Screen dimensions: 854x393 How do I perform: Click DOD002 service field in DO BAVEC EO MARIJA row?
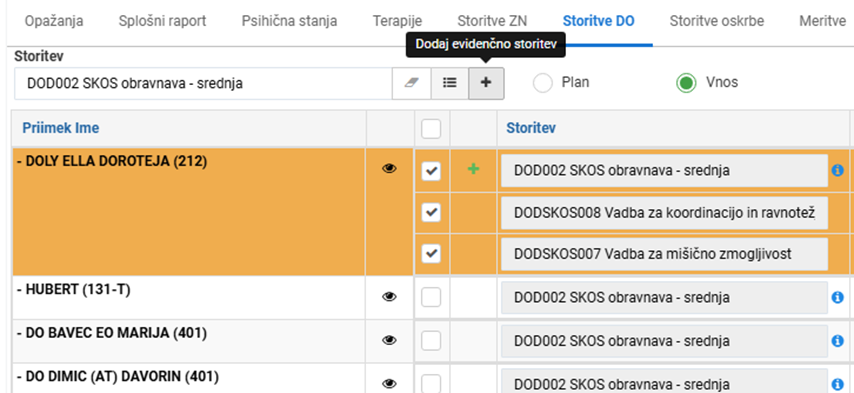[x=664, y=341]
